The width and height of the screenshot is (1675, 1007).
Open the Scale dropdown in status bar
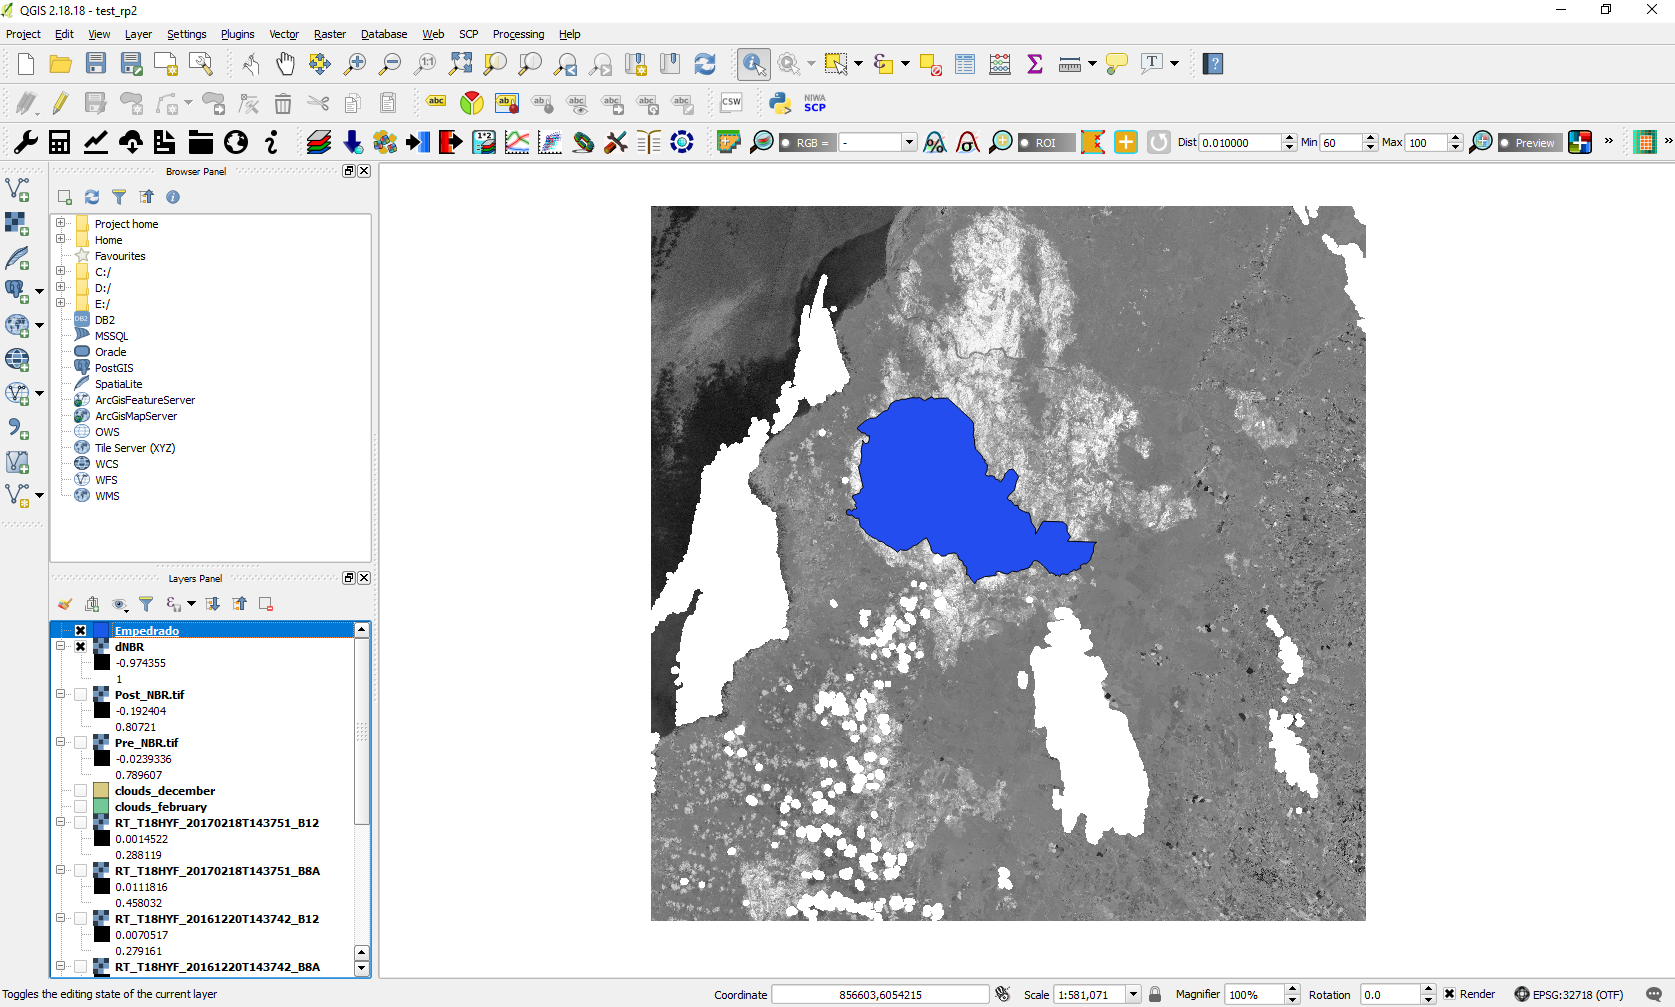1133,994
